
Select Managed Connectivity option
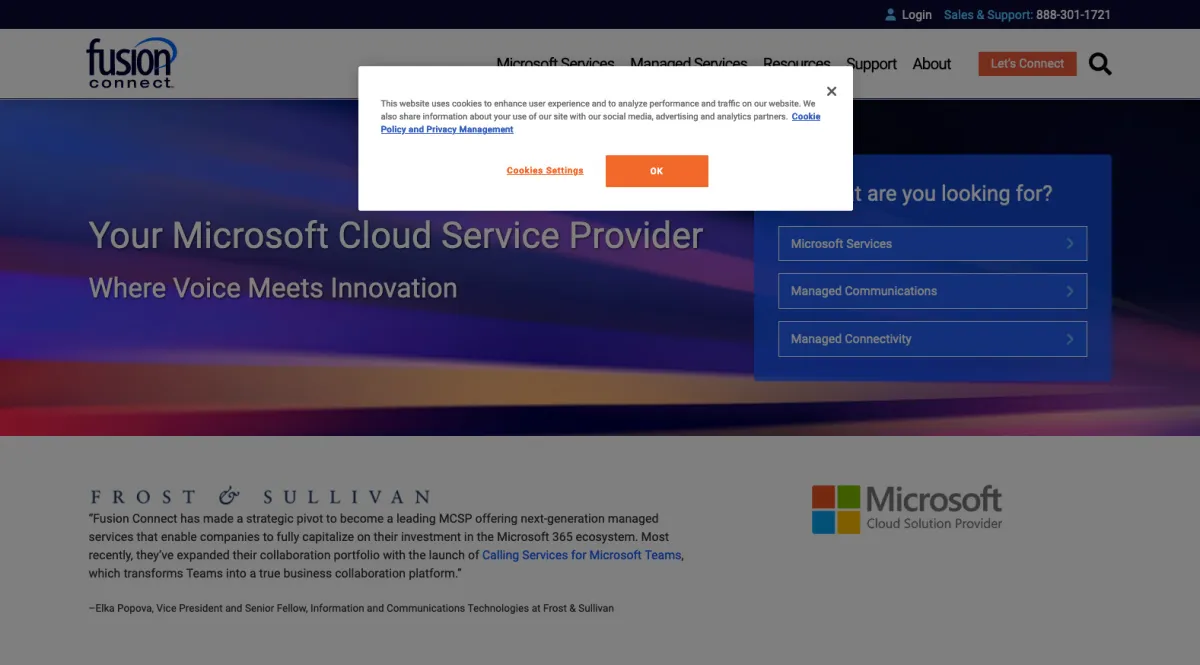(932, 339)
